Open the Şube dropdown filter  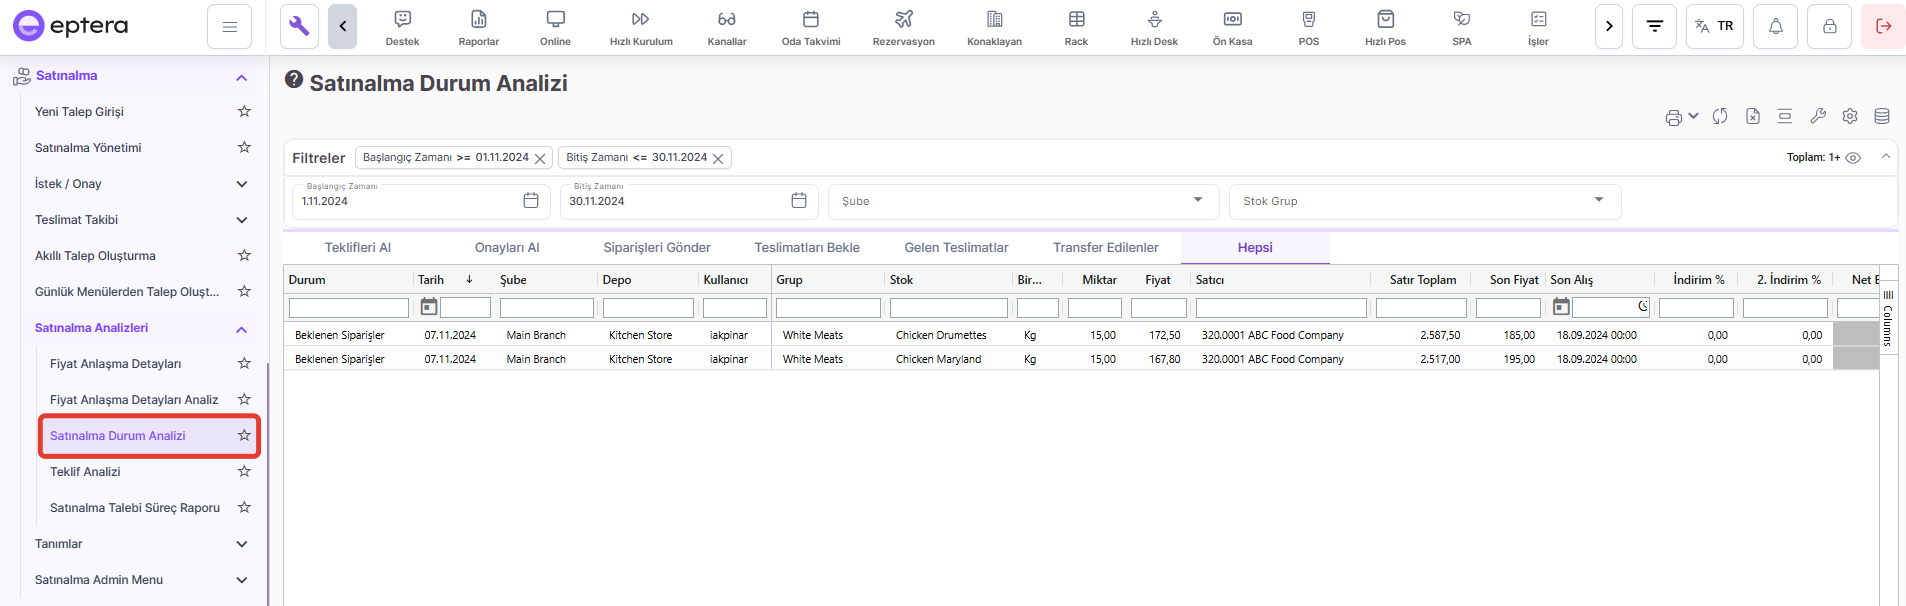pyautogui.click(x=1022, y=201)
